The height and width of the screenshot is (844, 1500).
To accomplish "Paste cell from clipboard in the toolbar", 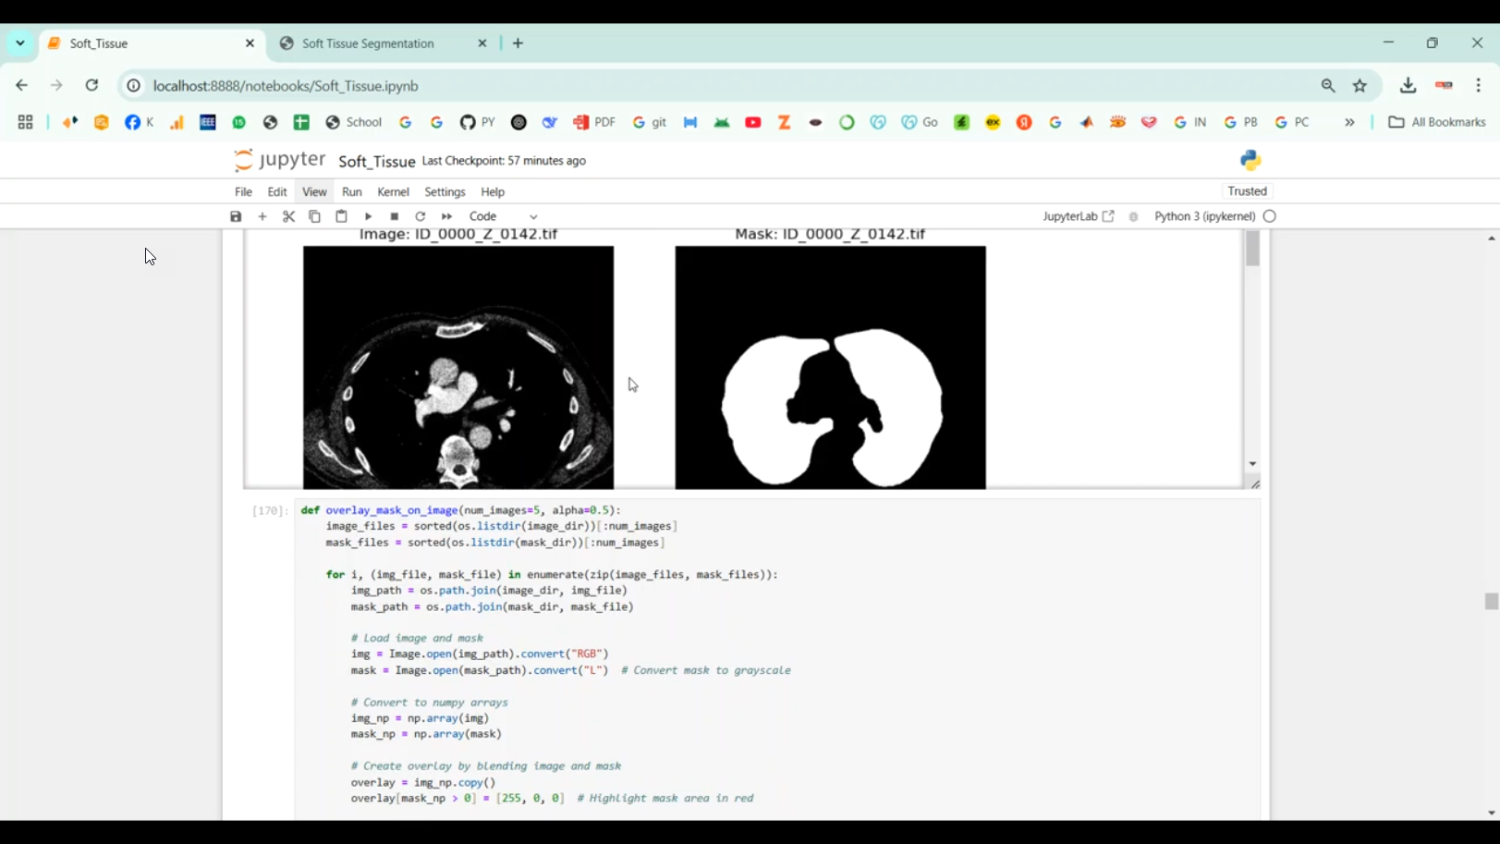I will click(x=341, y=216).
